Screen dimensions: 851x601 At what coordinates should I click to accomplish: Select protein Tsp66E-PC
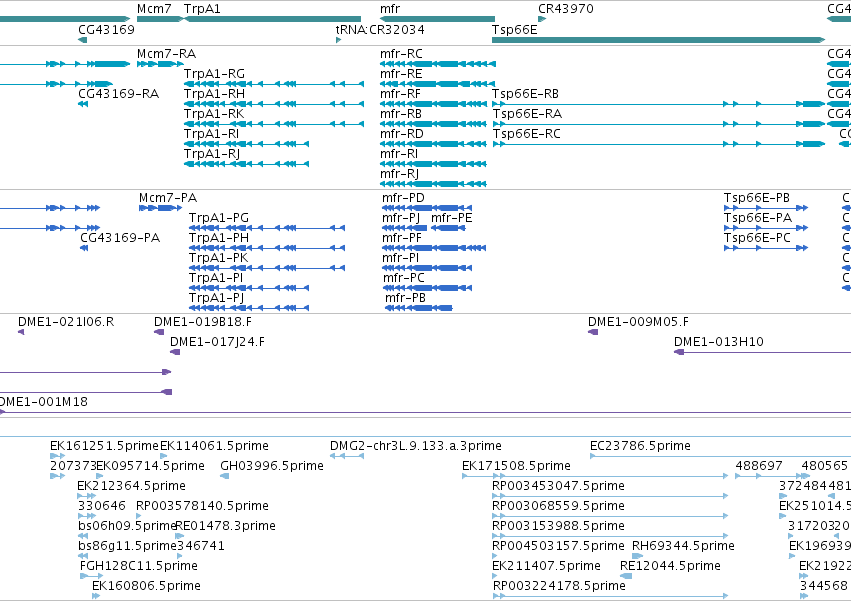click(x=766, y=248)
